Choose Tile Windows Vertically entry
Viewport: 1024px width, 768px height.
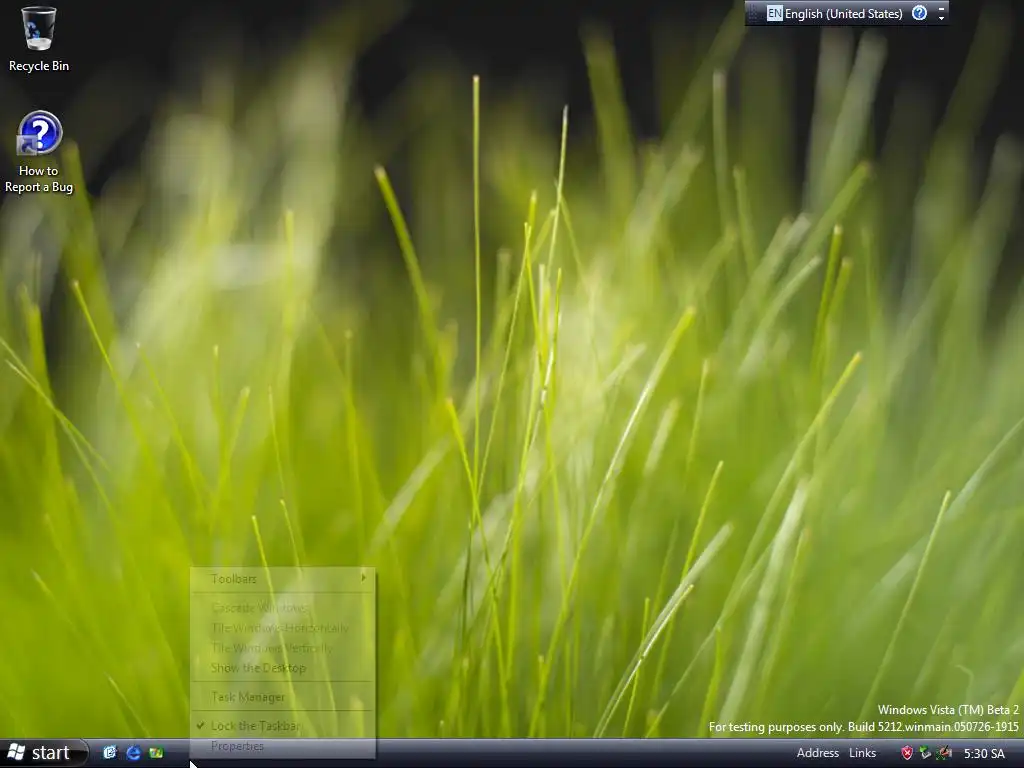[x=283, y=648]
